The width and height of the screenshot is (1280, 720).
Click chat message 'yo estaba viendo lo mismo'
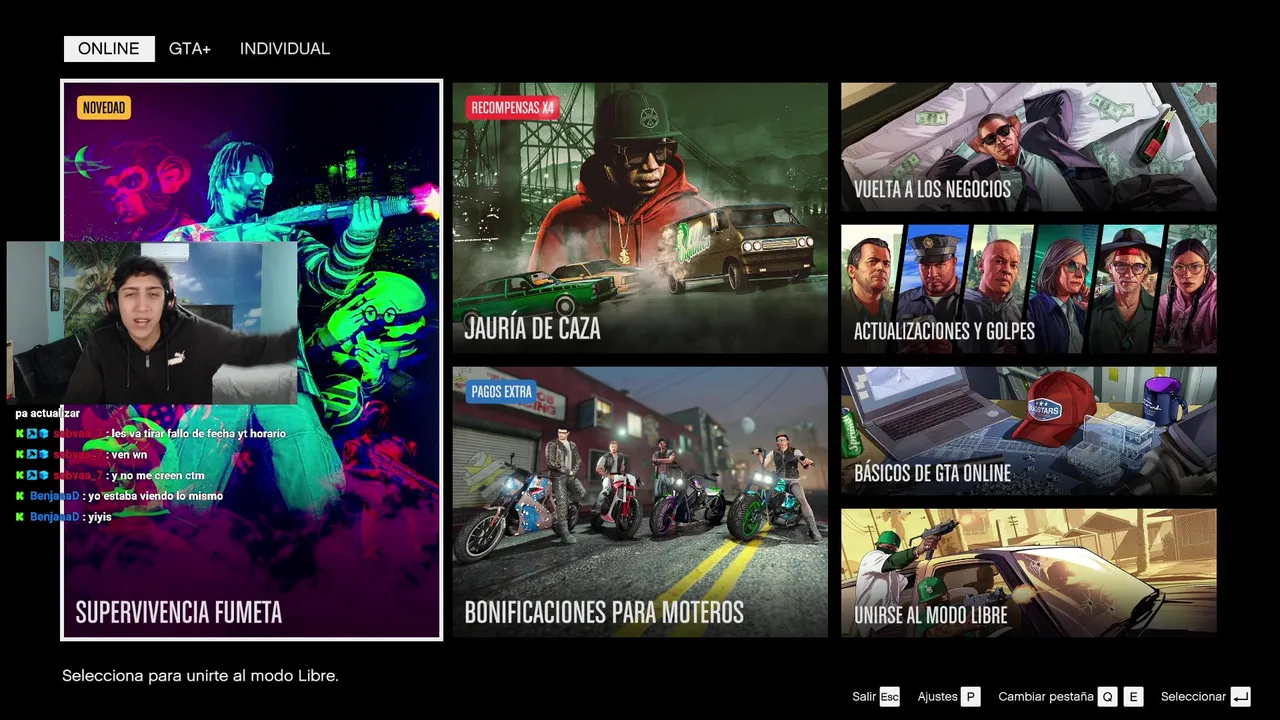coord(155,496)
